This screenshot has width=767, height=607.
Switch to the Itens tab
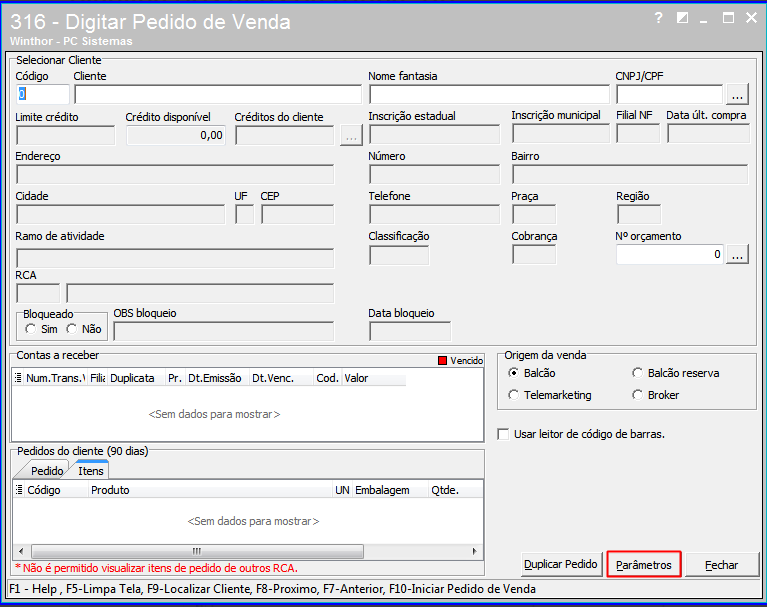pos(90,470)
